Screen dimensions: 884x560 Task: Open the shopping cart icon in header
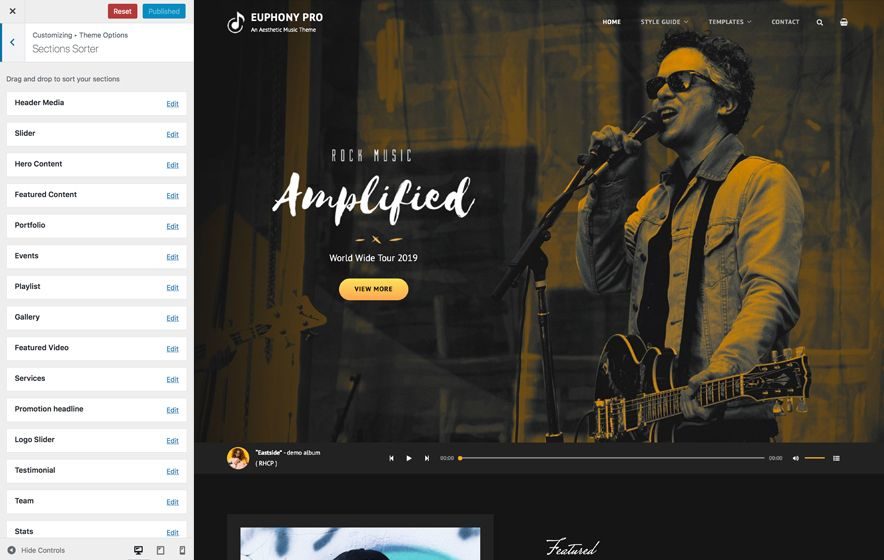tap(843, 22)
